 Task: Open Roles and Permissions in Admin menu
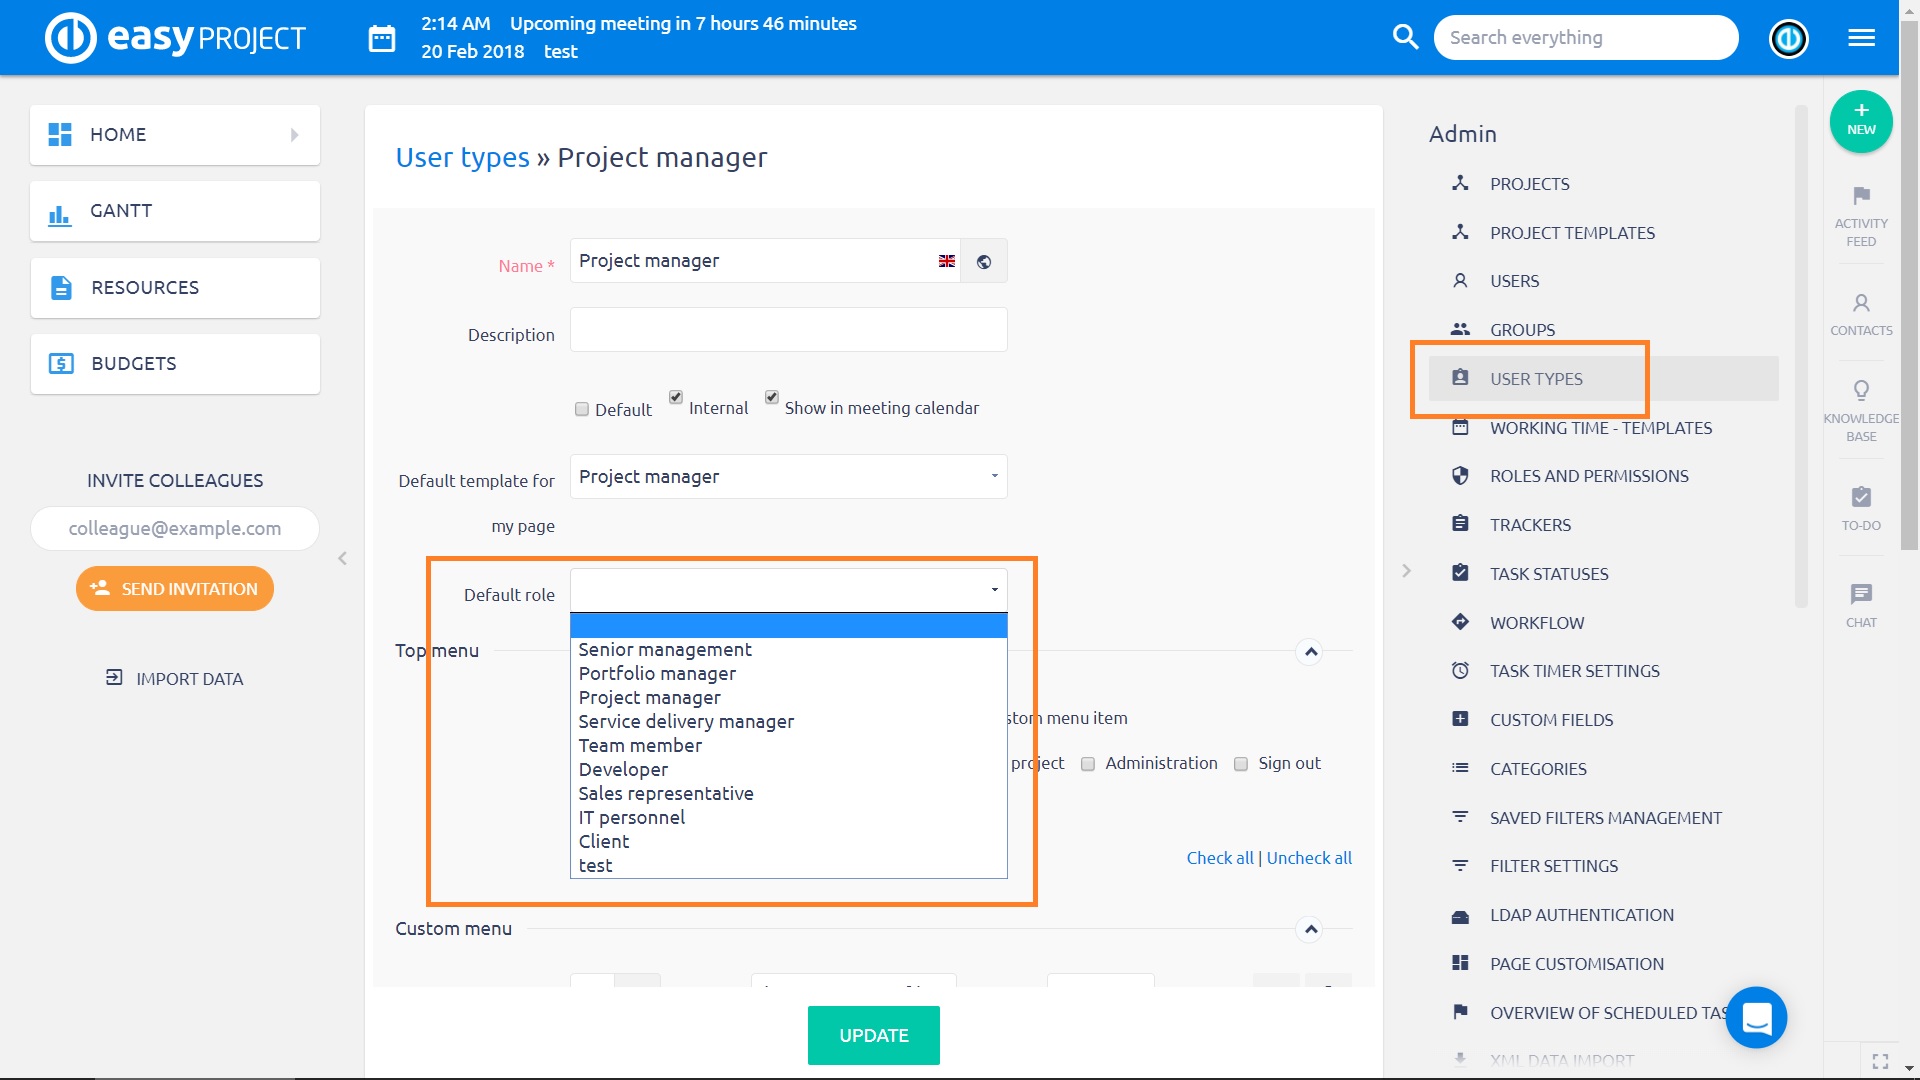tap(1588, 475)
